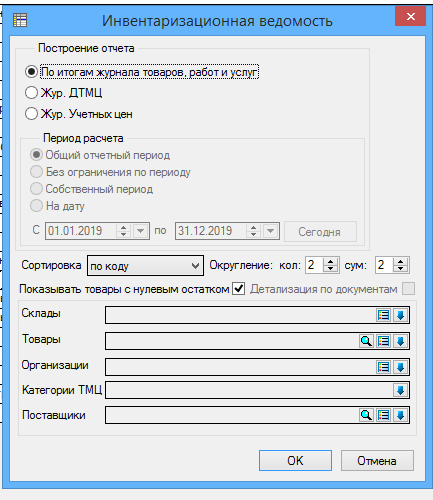Click blue arrow icon in Категории ТМЦ row
This screenshot has height=500, width=433.
[400, 390]
